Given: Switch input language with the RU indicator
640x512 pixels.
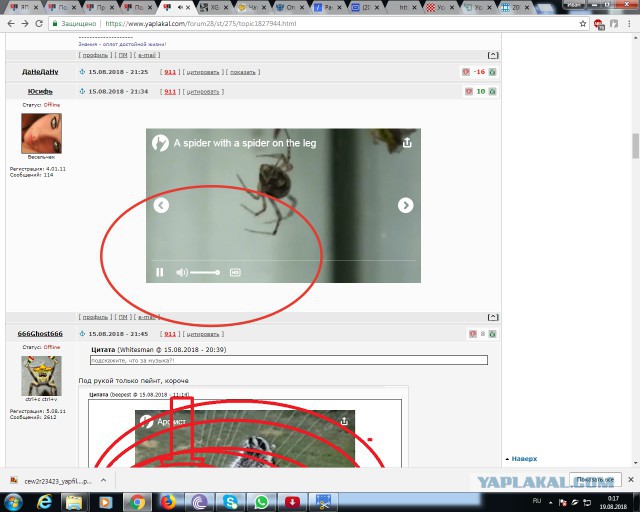Looking at the screenshot, I should 537,501.
